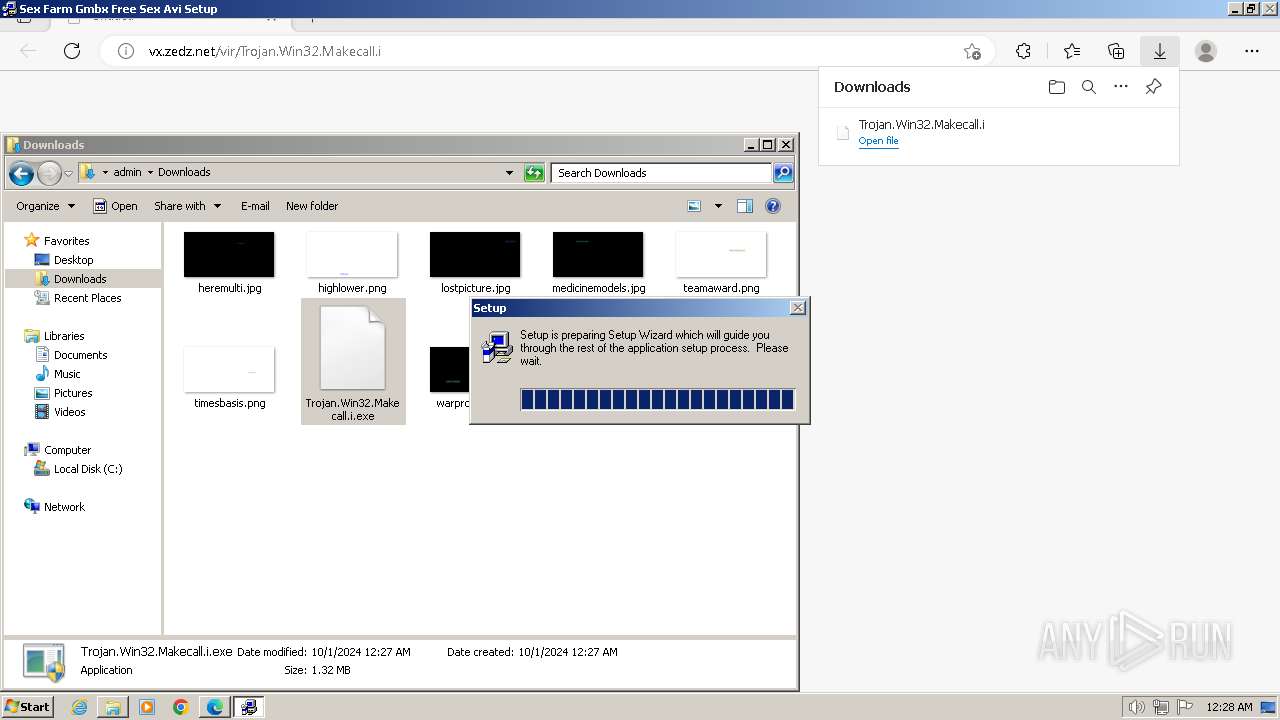Click the Explorer search magnifier button
This screenshot has height=720, width=1280.
pos(783,173)
